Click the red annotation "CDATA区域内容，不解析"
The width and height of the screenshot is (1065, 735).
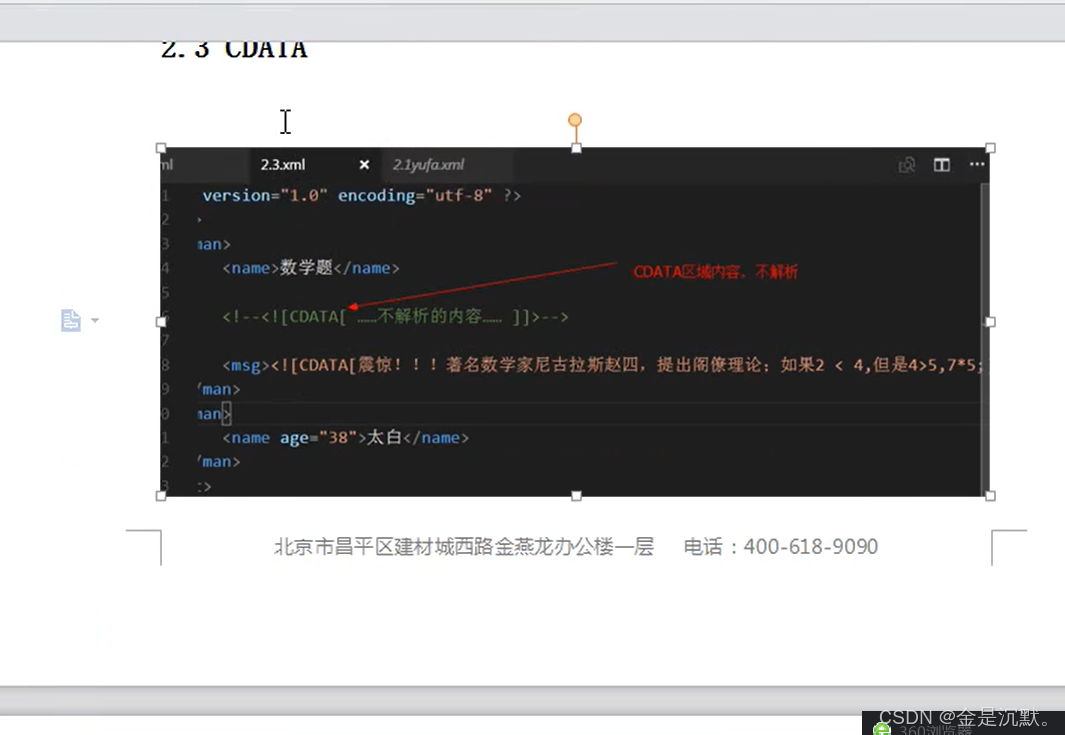point(715,272)
